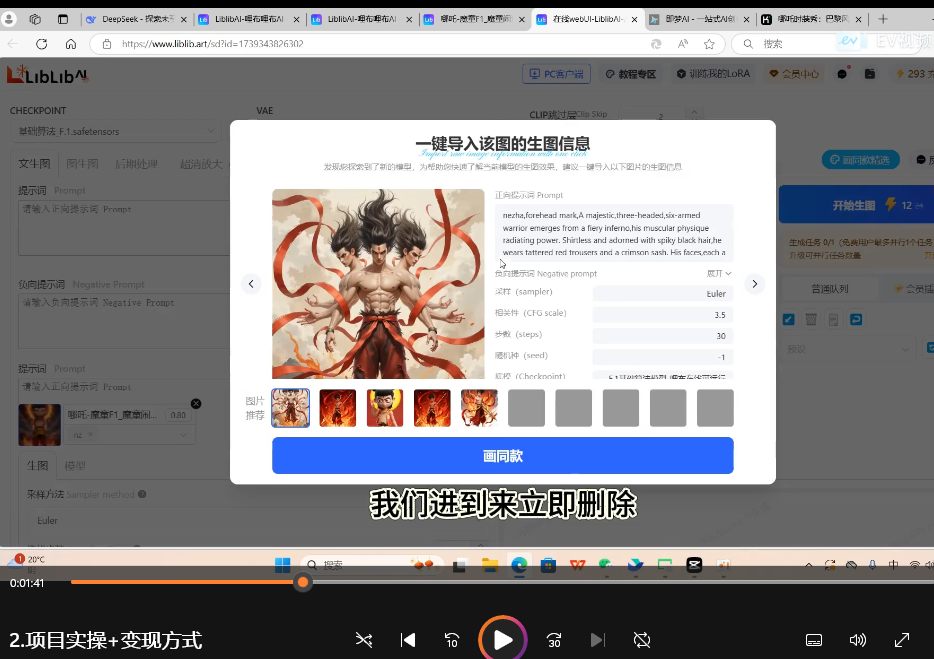Click the blue return arrow icon
934x659 pixels.
(x=856, y=319)
